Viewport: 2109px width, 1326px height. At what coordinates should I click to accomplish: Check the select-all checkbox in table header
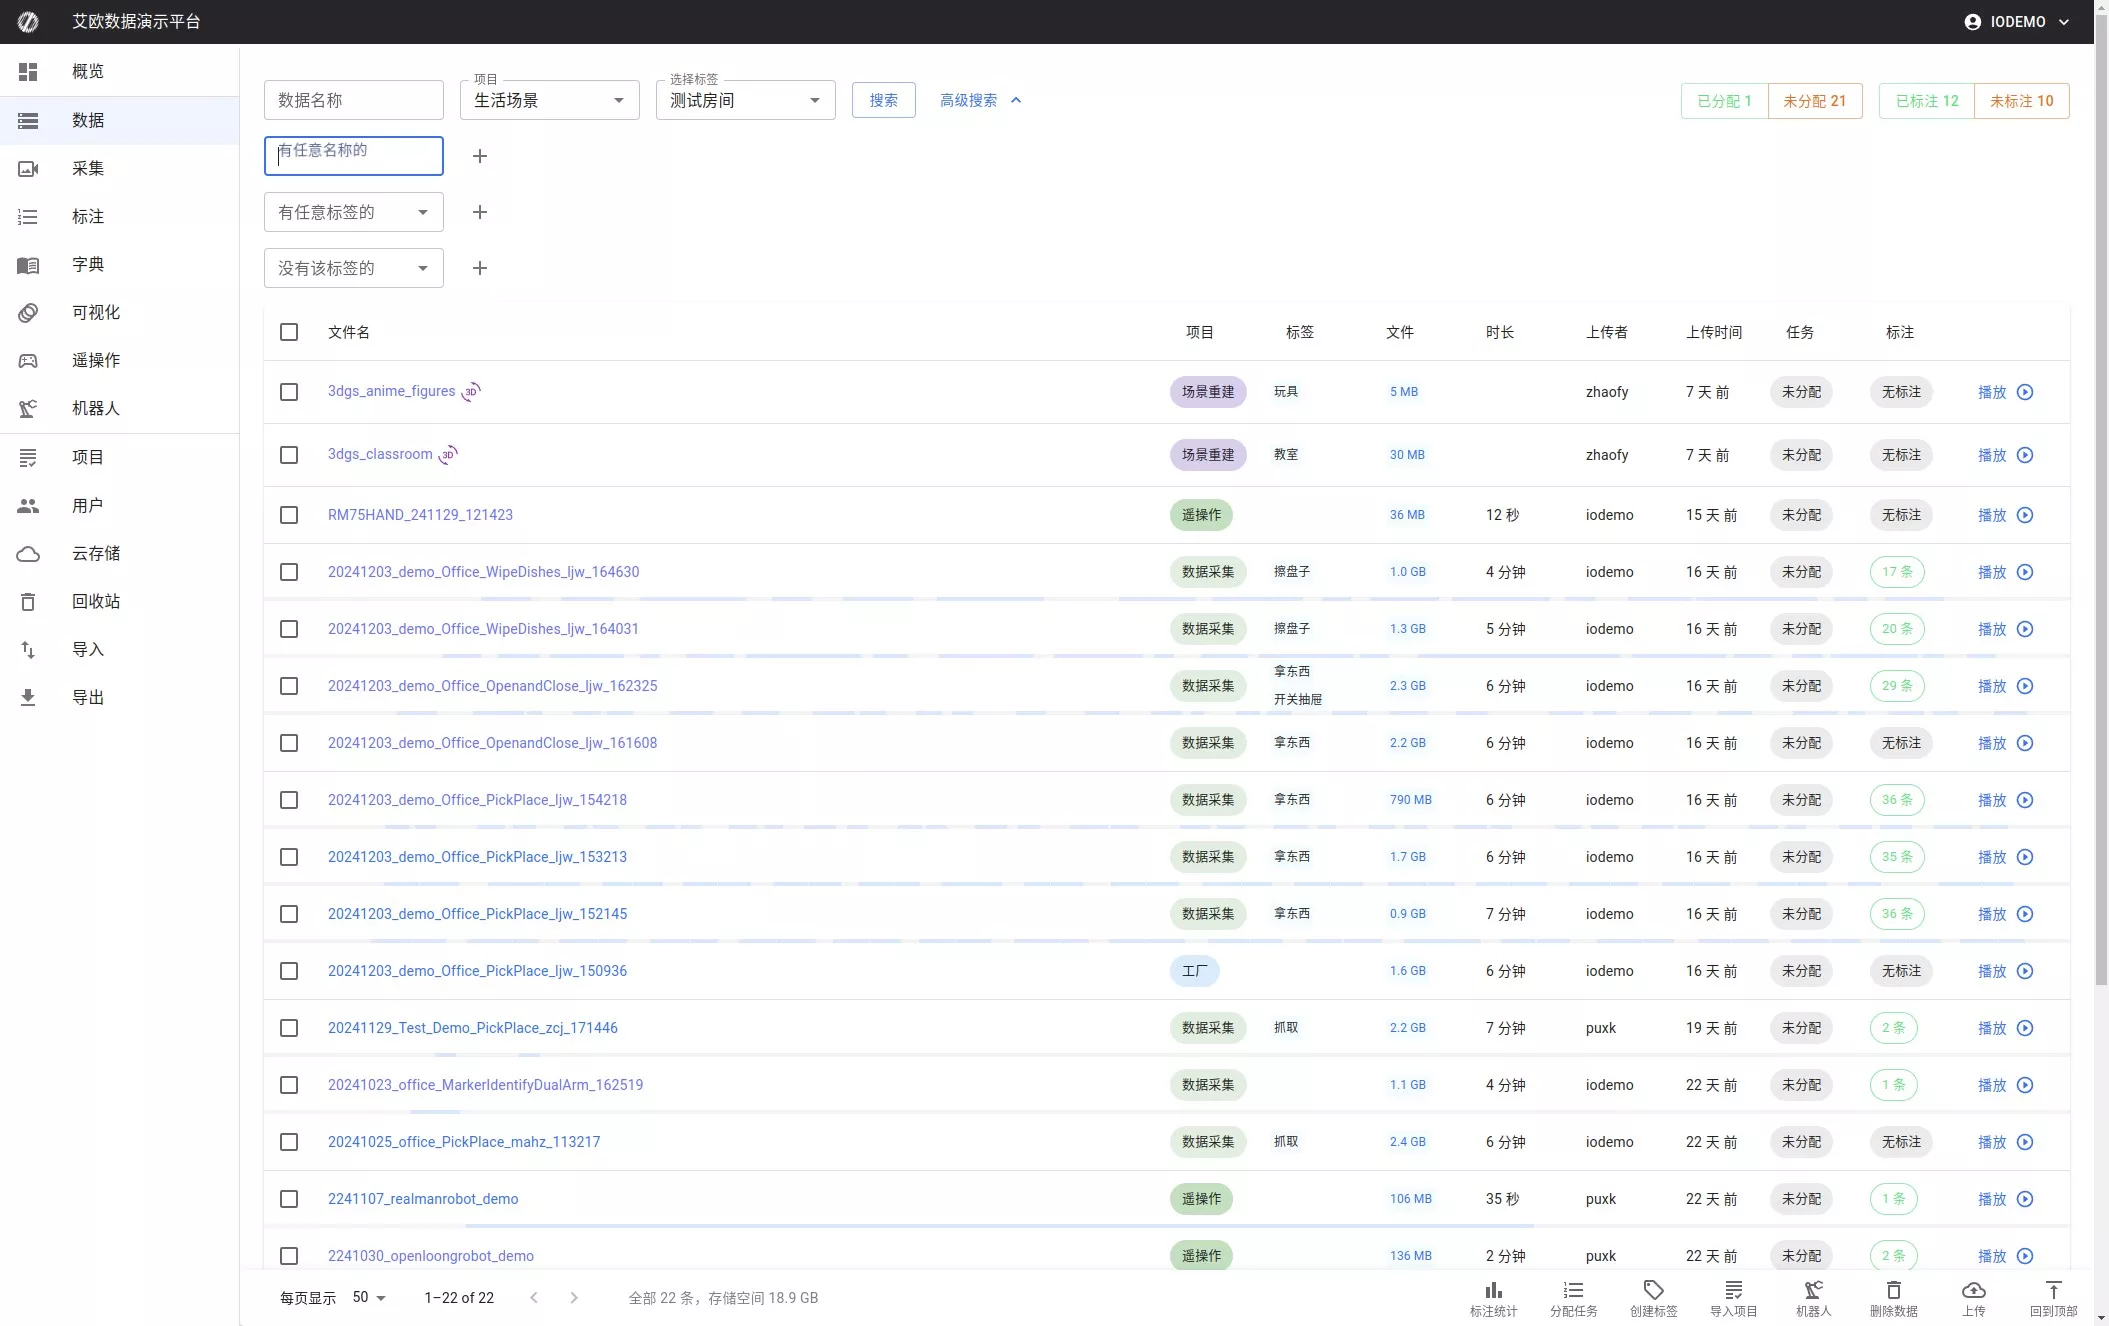point(289,332)
